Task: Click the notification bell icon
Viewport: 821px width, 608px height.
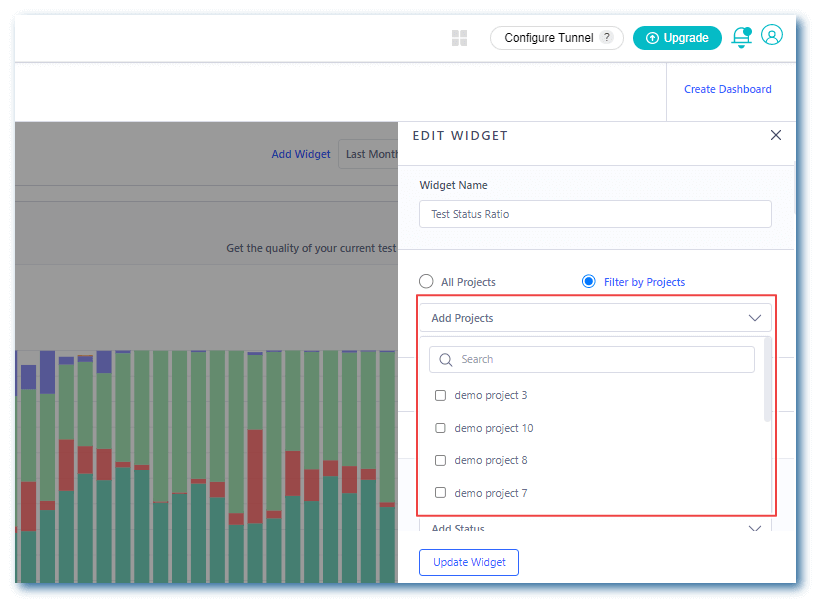Action: click(741, 38)
